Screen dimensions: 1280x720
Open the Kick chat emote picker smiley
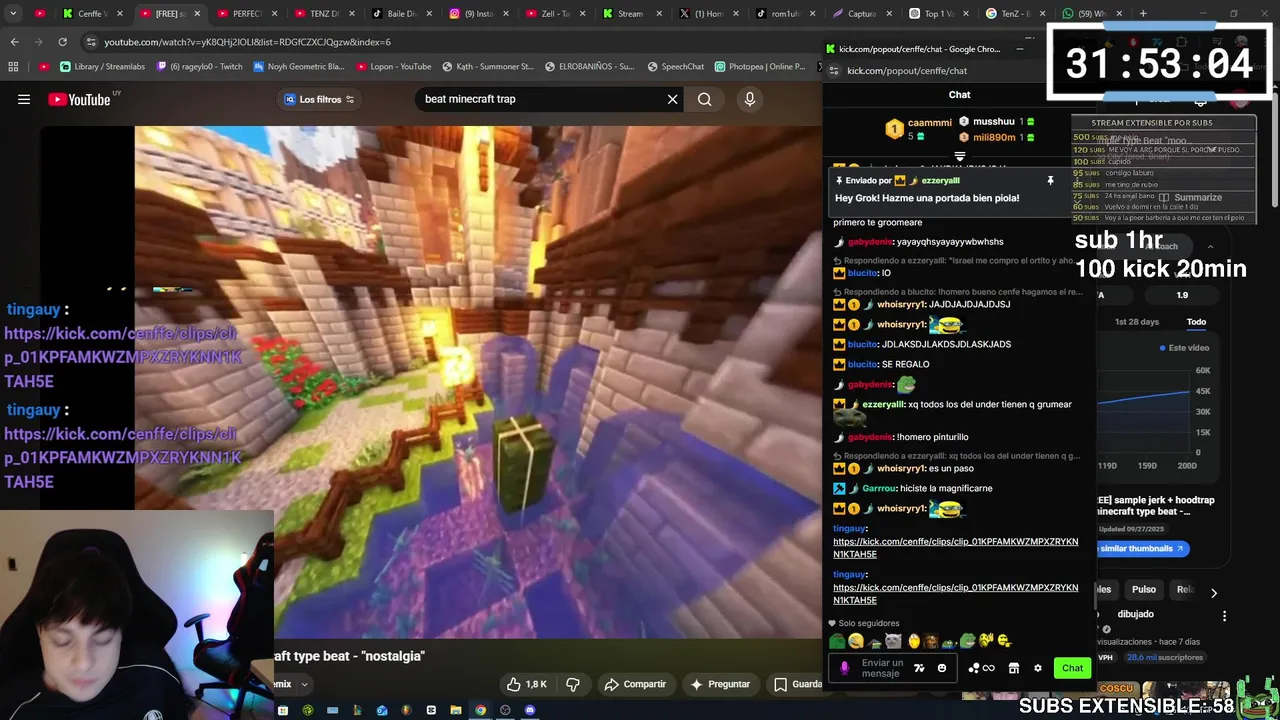(x=941, y=668)
